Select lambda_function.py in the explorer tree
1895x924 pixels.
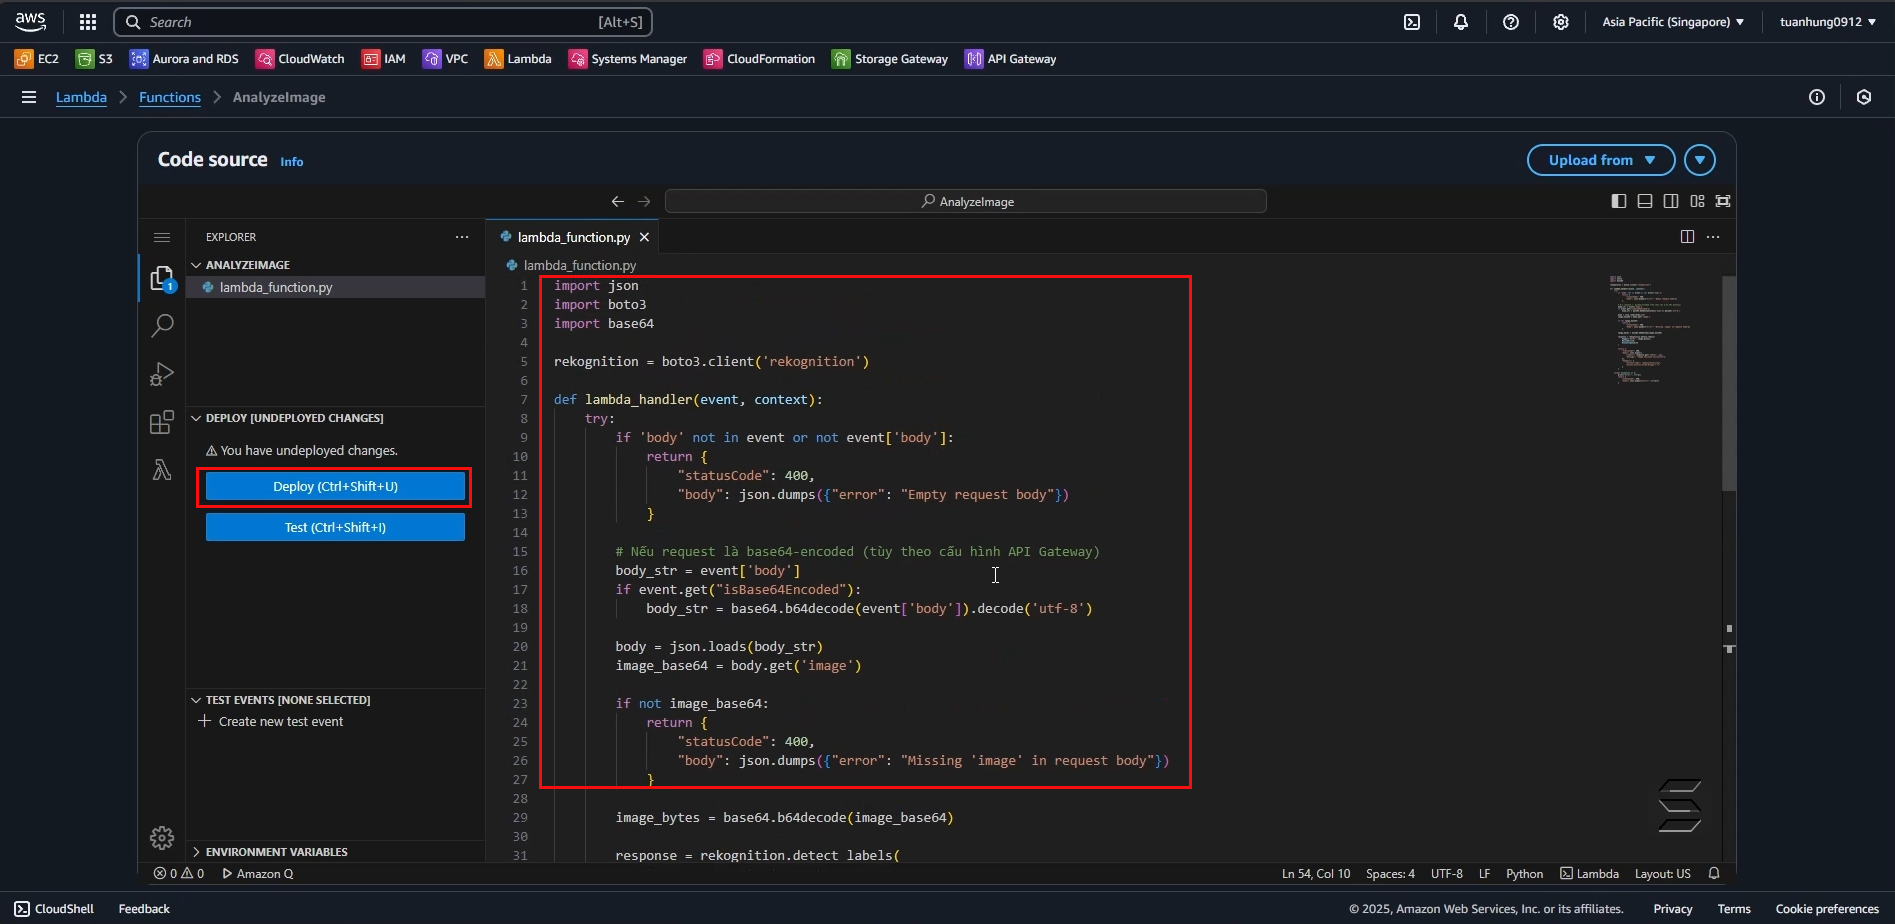click(x=335, y=287)
